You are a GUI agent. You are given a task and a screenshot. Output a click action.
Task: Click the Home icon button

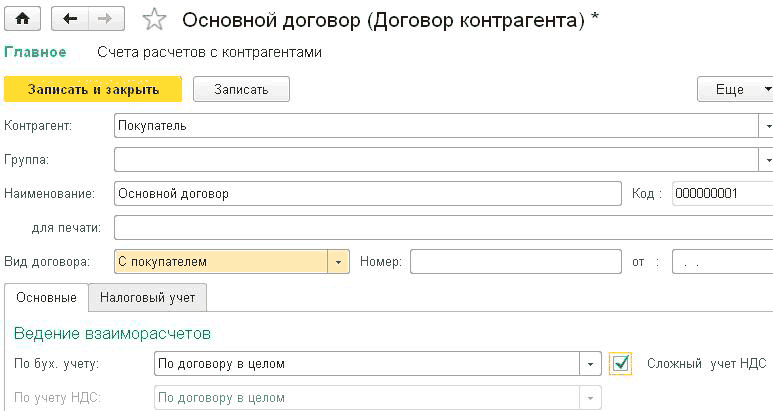tap(22, 19)
